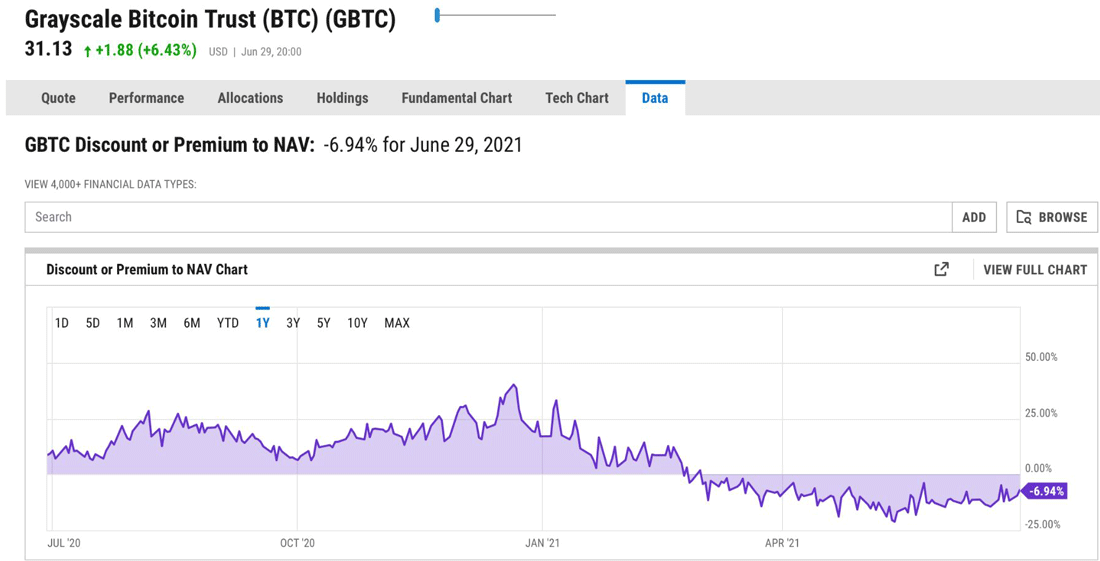Screen dimensions: 1100x561
Task: Select the Data tab
Action: point(655,98)
